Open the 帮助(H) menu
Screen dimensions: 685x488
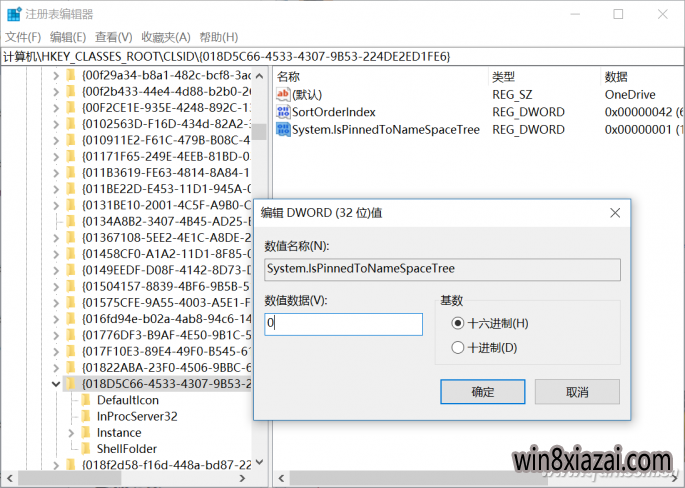click(218, 37)
